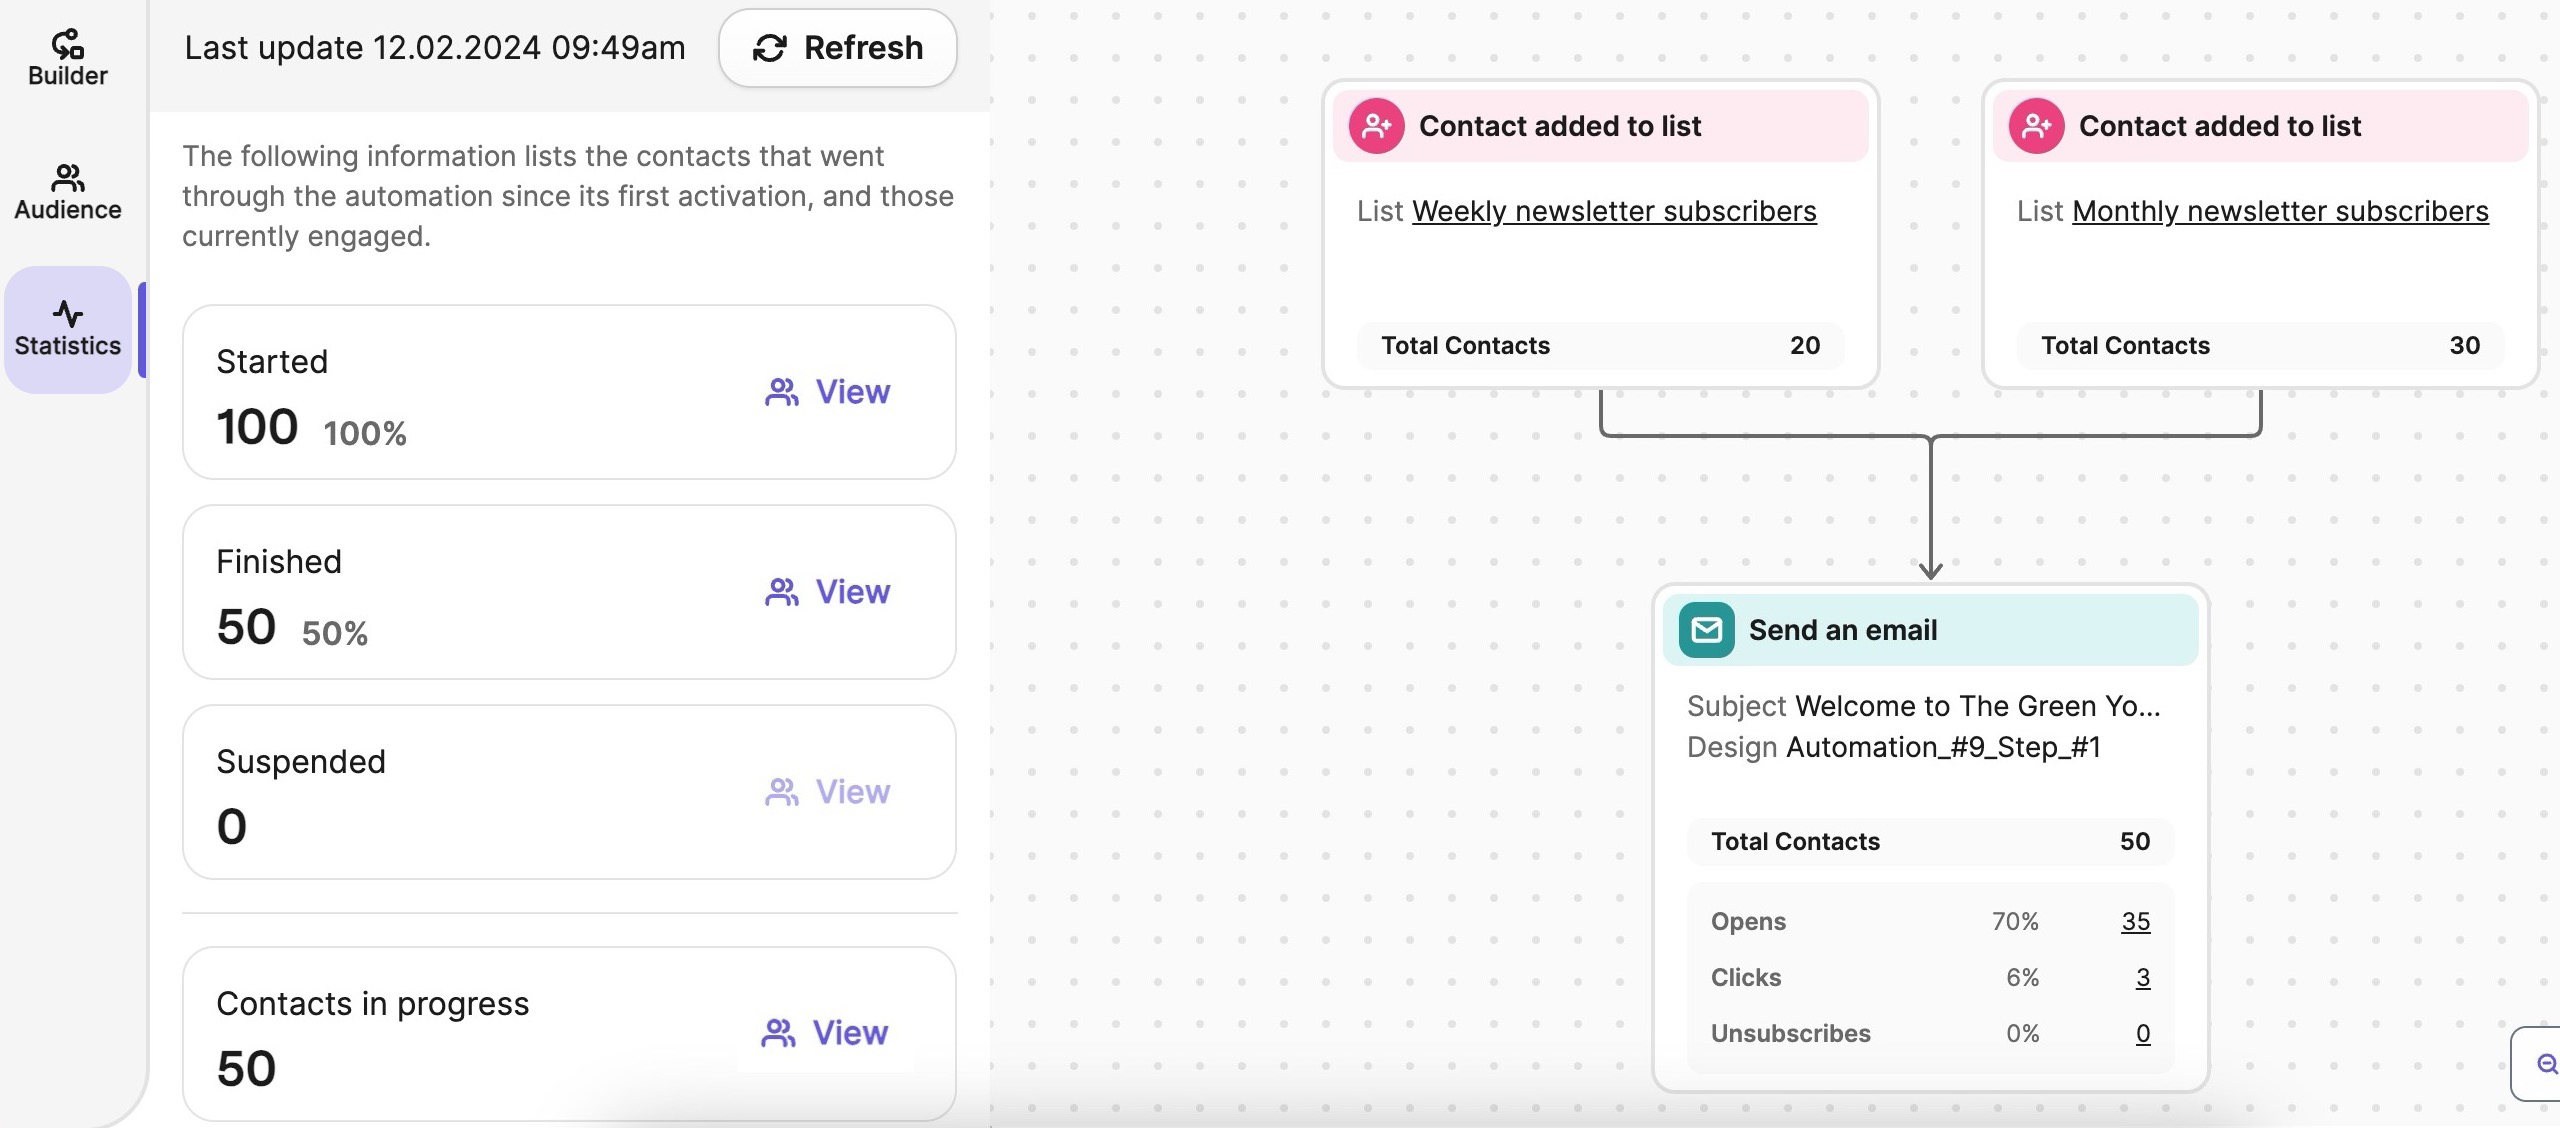This screenshot has width=2560, height=1128.
Task: Click the Unsubscribes count 0 link
Action: (2142, 1033)
